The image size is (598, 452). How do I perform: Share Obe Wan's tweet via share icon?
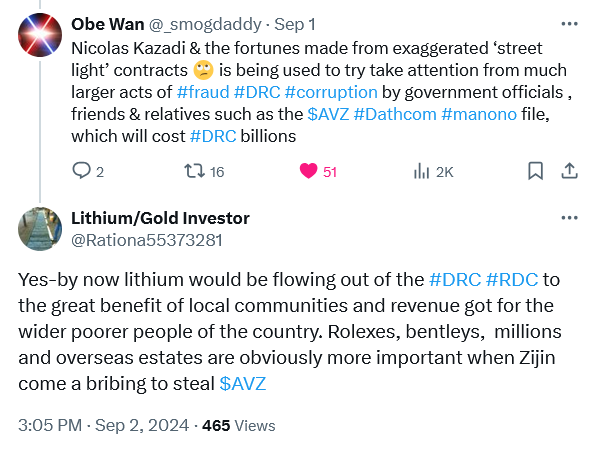[569, 171]
